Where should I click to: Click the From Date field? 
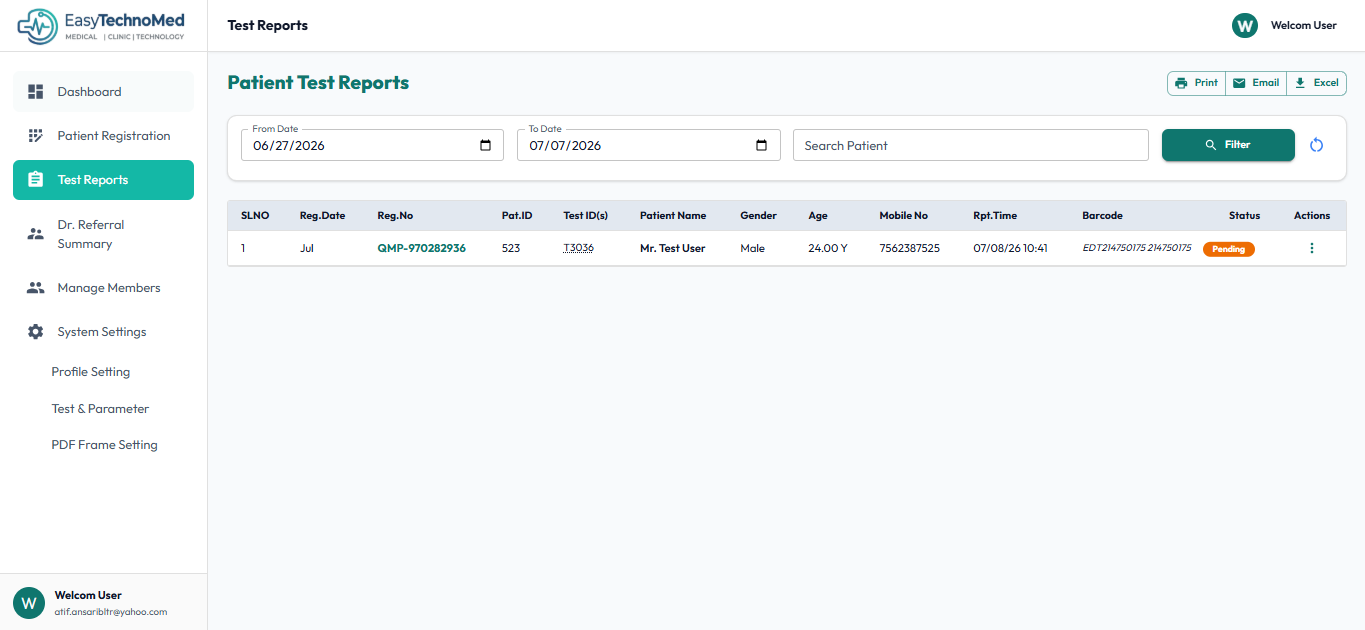click(372, 145)
